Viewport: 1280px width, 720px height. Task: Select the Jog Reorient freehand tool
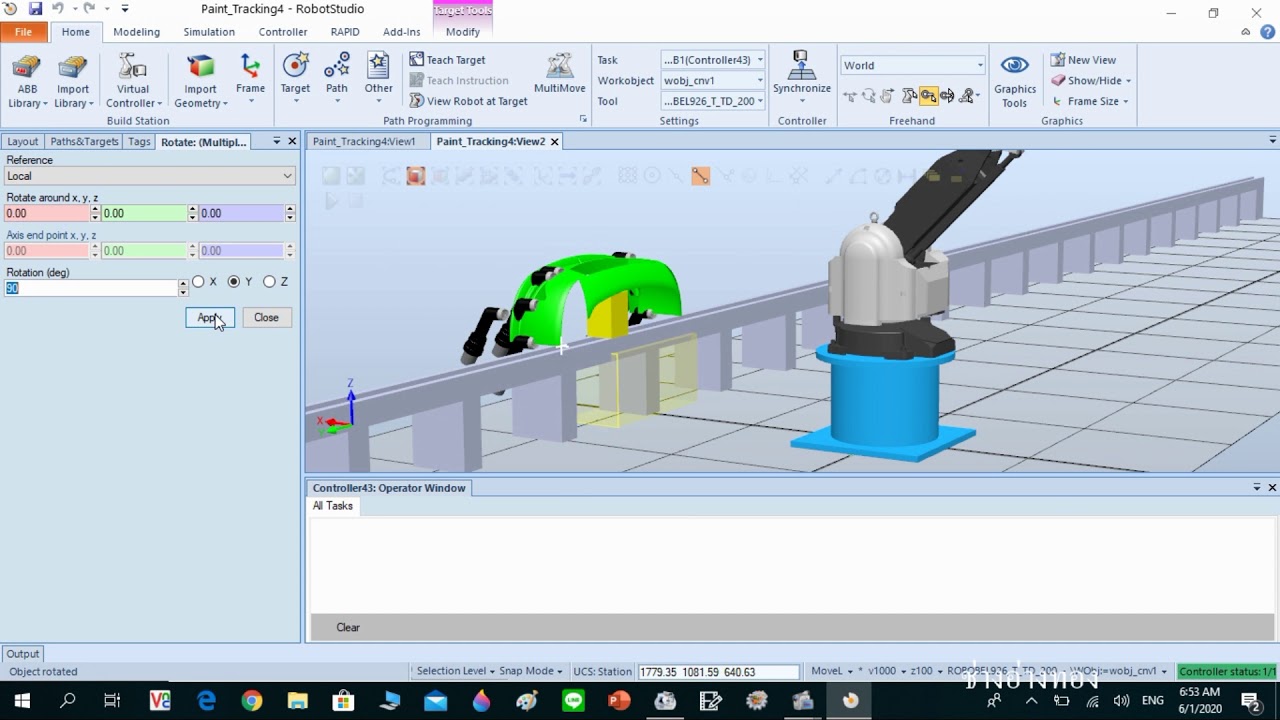(x=948, y=96)
